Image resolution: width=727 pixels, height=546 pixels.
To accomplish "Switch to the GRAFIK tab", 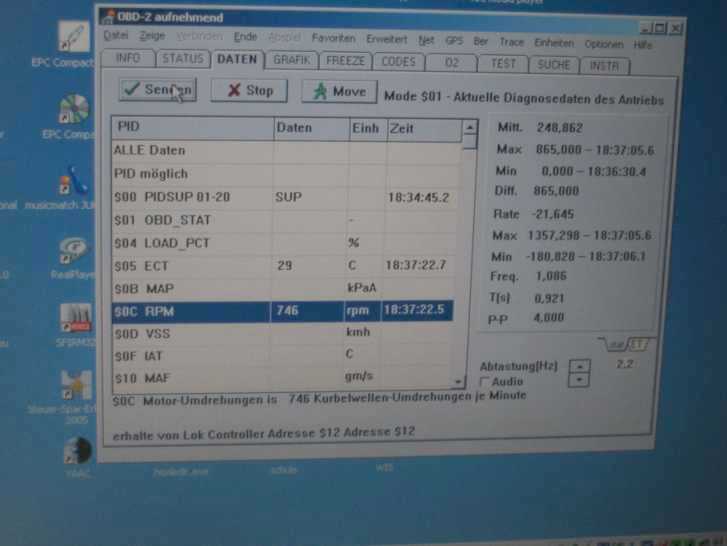I will [292, 60].
